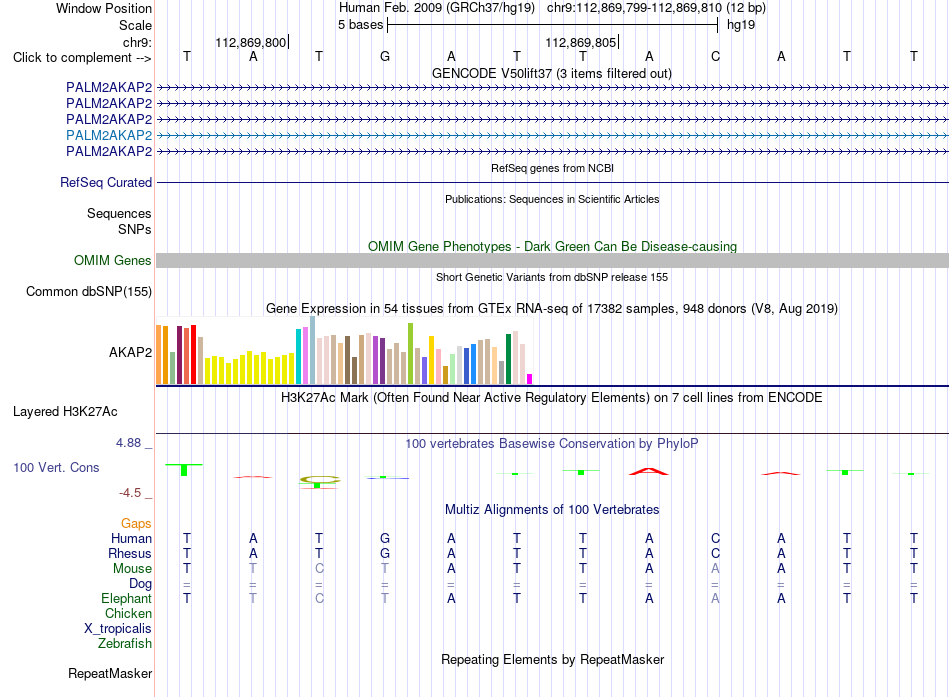The height and width of the screenshot is (697, 950).
Task: Open H3K27Ac Mark track title
Action: tap(552, 398)
